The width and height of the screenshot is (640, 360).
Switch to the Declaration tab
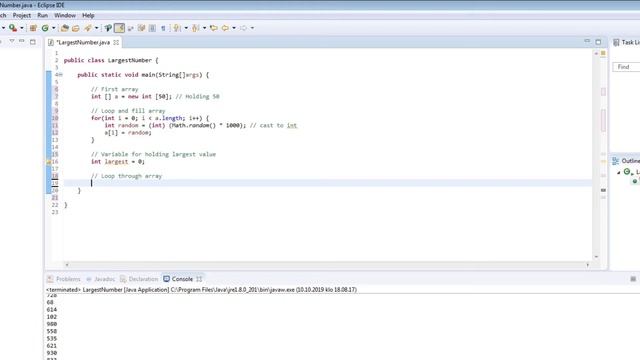[139, 279]
